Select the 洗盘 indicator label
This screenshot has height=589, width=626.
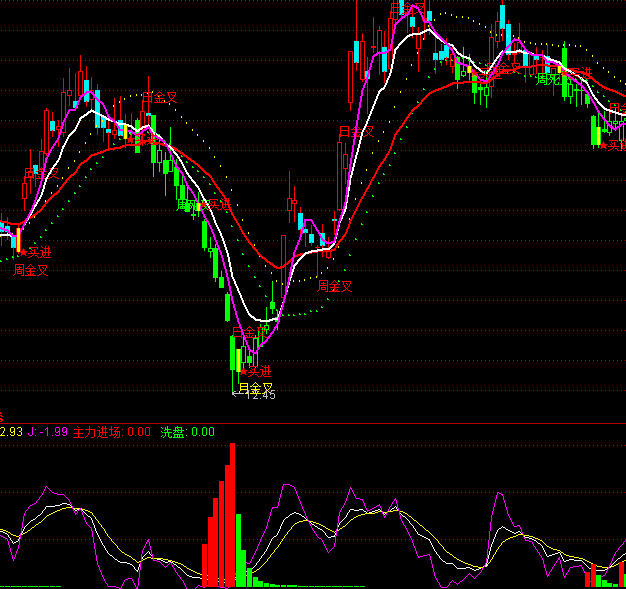coord(173,432)
